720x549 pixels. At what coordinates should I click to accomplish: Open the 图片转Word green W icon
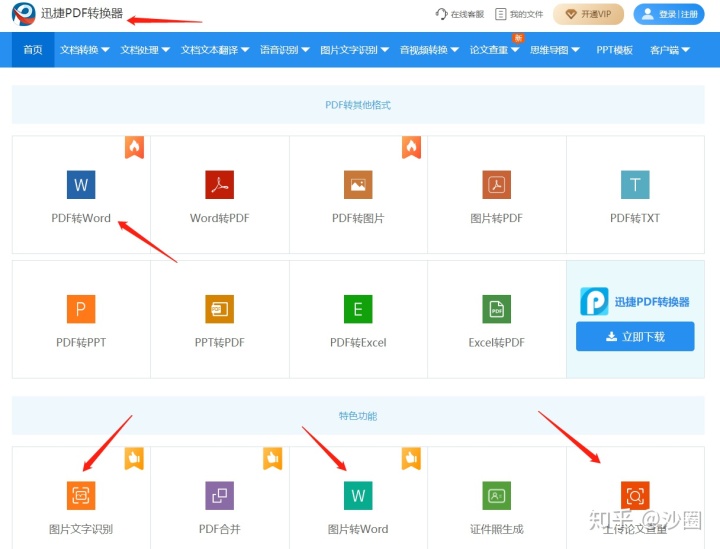[x=358, y=495]
